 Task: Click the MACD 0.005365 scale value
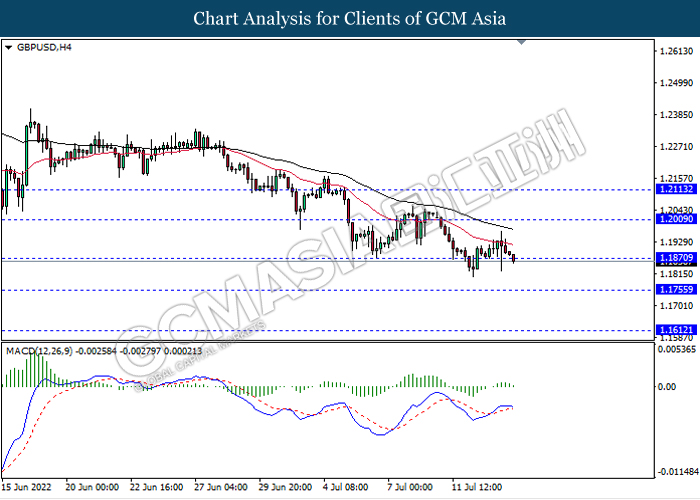point(677,349)
